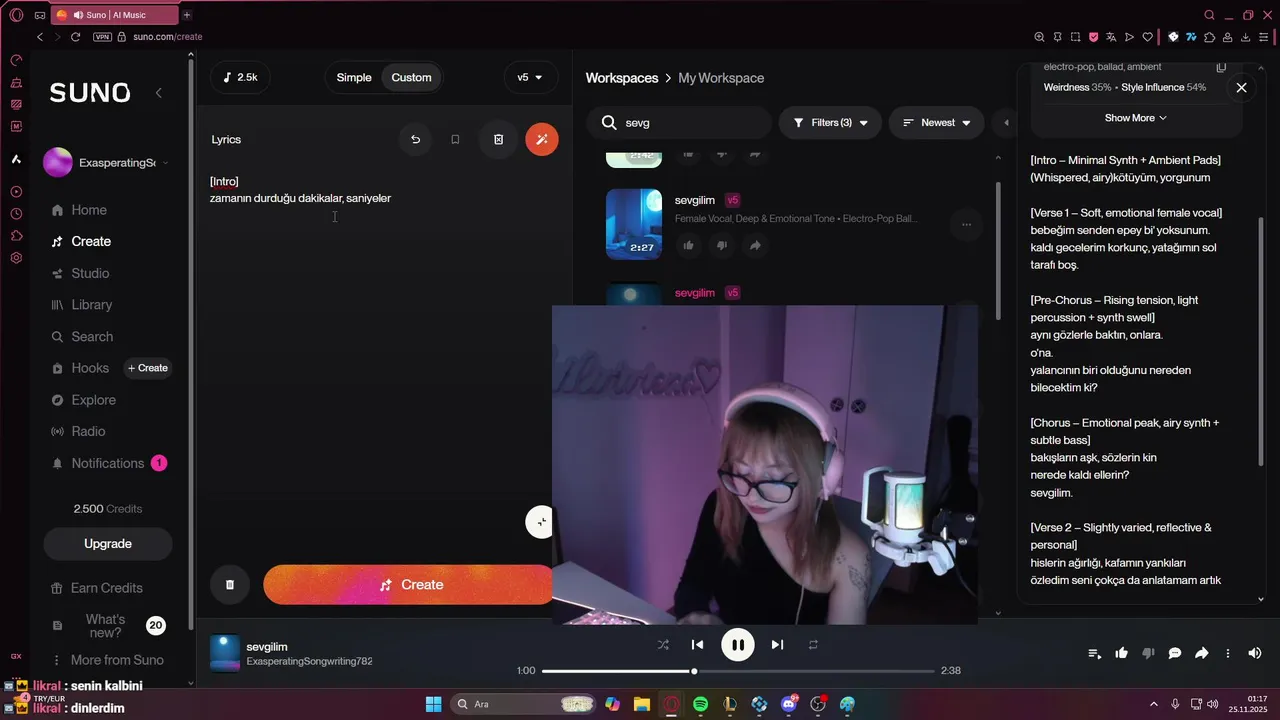
Task: Show hidden system tray icons
Action: [x=1154, y=704]
